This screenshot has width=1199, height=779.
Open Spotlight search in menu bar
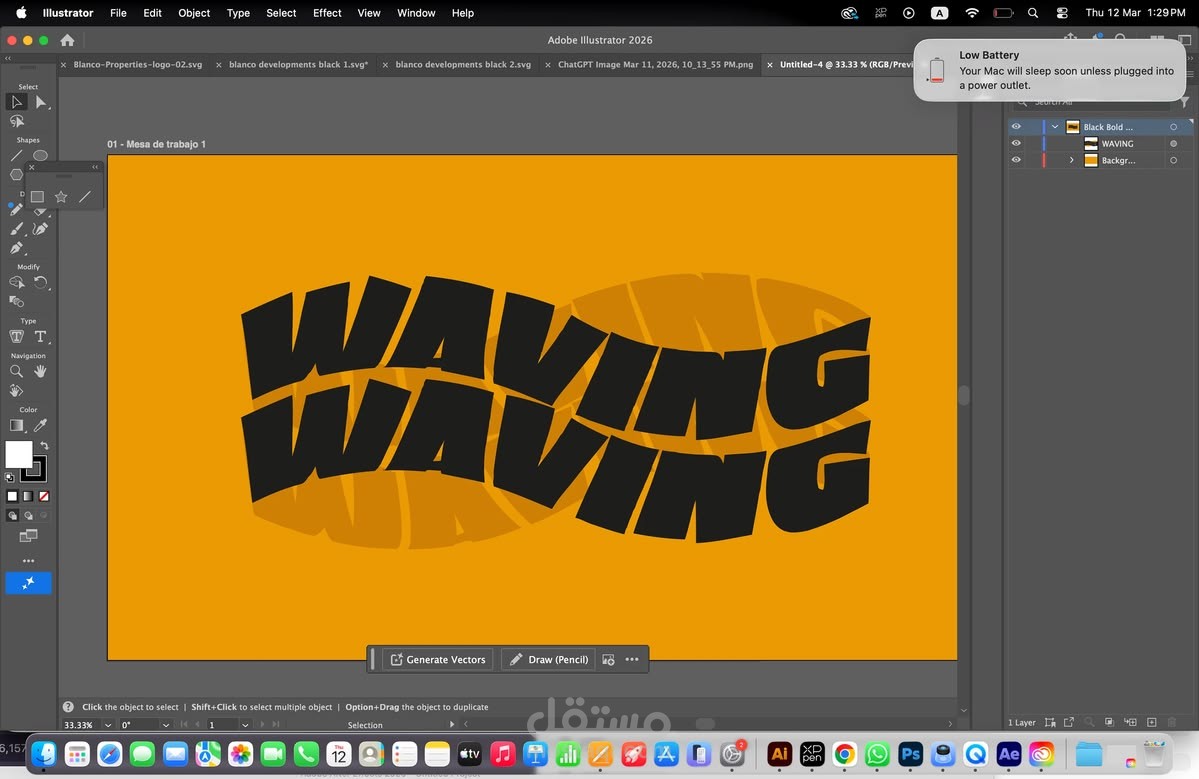tap(1033, 13)
